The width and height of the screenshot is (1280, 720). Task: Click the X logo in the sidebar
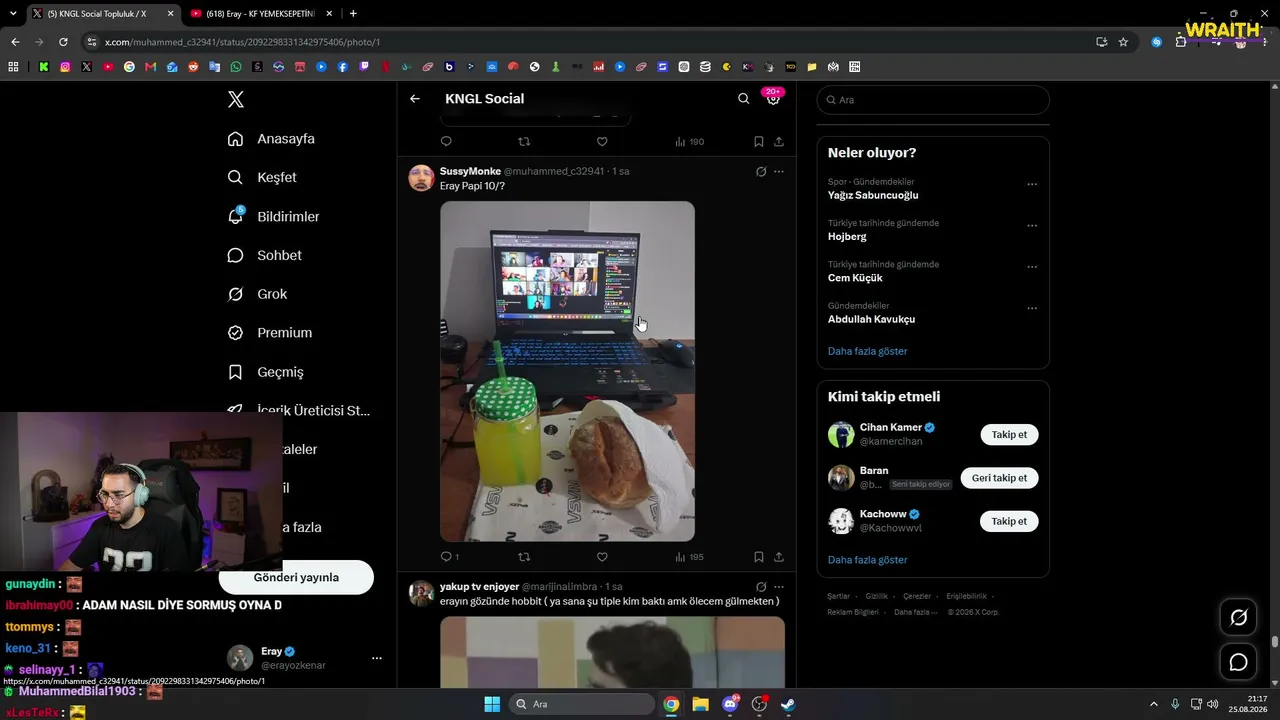coord(235,99)
